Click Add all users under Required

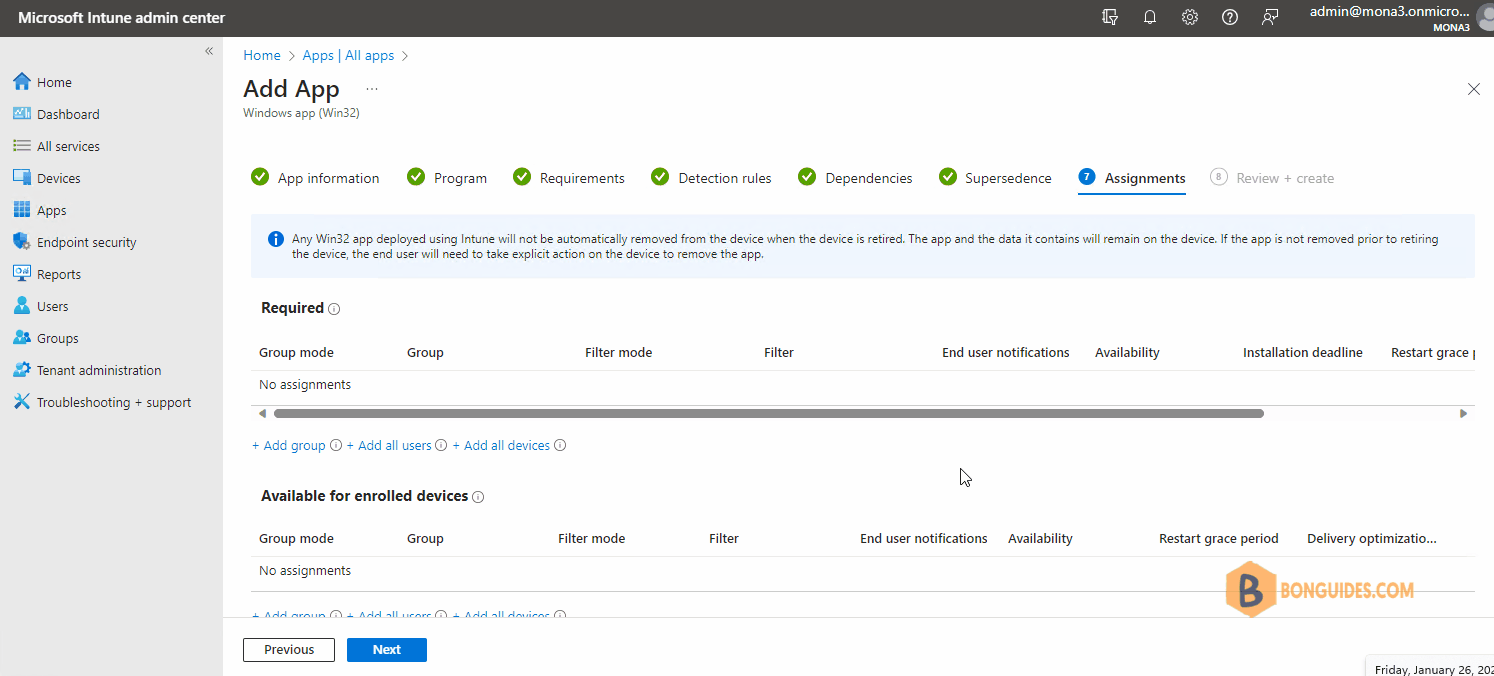[389, 445]
